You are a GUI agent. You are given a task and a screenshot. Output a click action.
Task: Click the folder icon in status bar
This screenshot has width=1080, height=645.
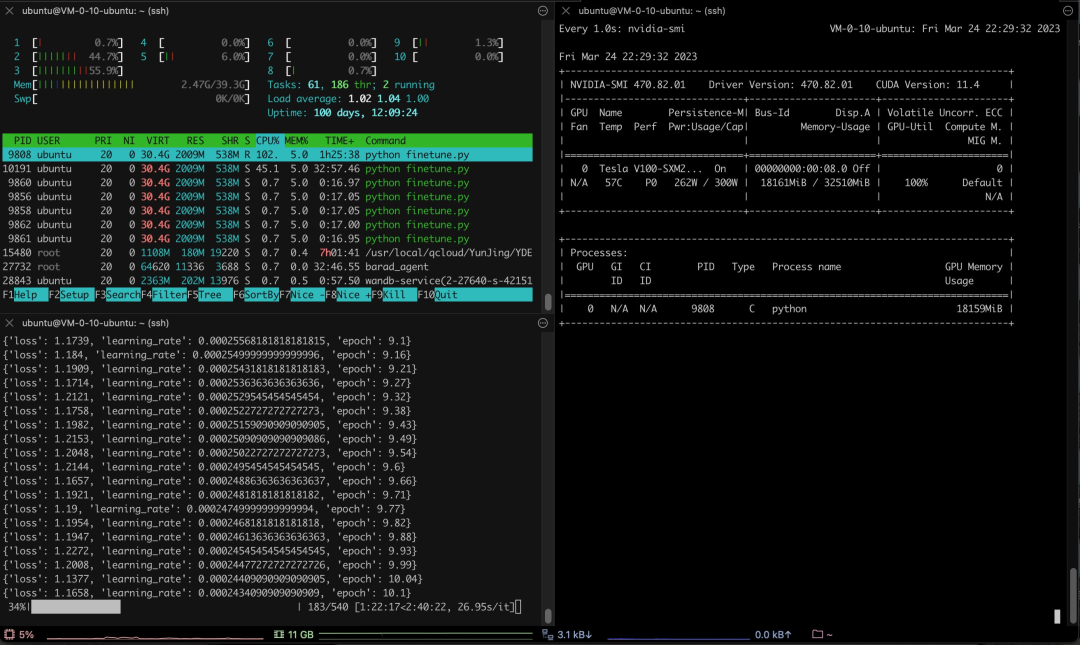pyautogui.click(x=817, y=635)
